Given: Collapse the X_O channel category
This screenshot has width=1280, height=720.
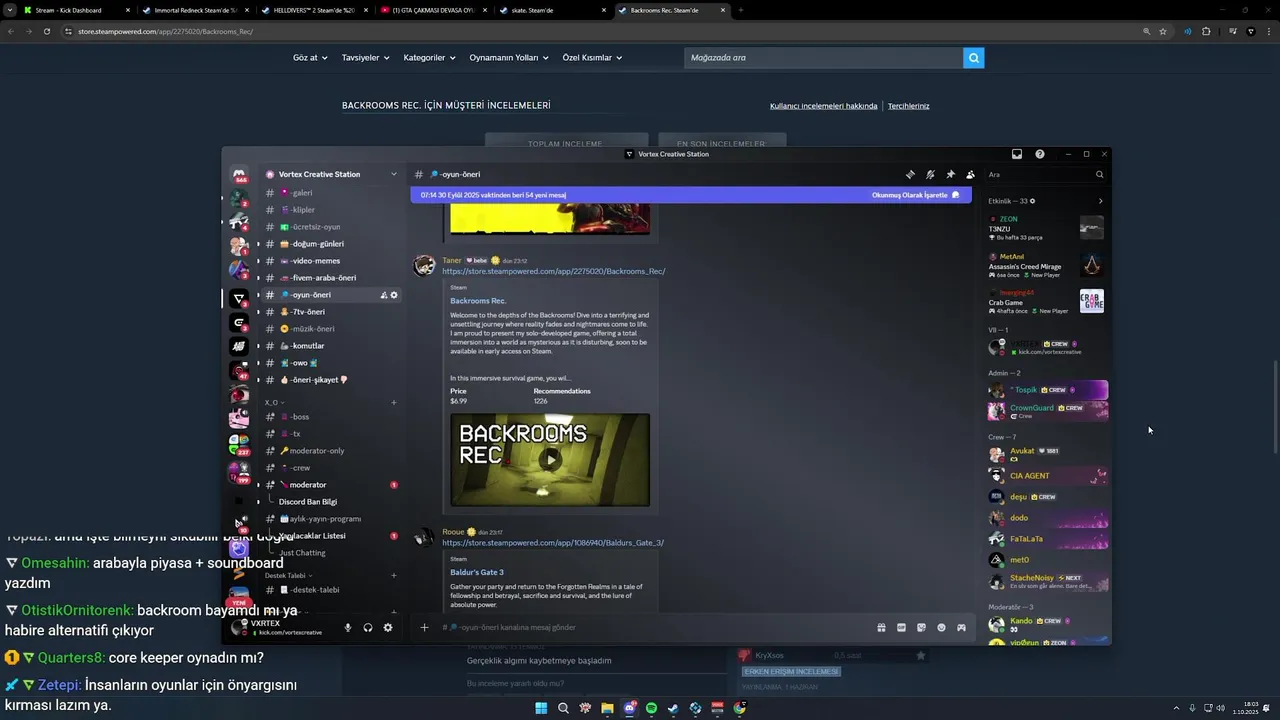Looking at the screenshot, I should (x=273, y=402).
